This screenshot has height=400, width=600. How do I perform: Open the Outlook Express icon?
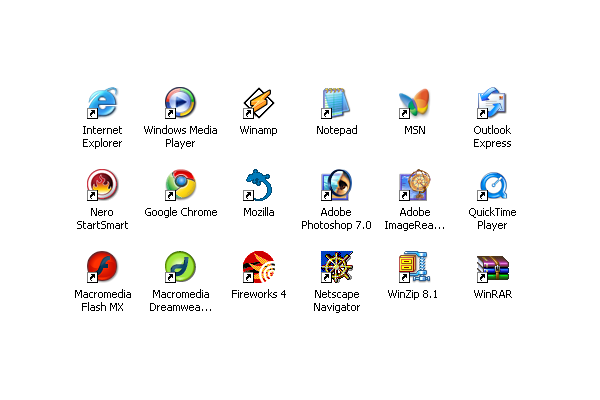tap(492, 103)
